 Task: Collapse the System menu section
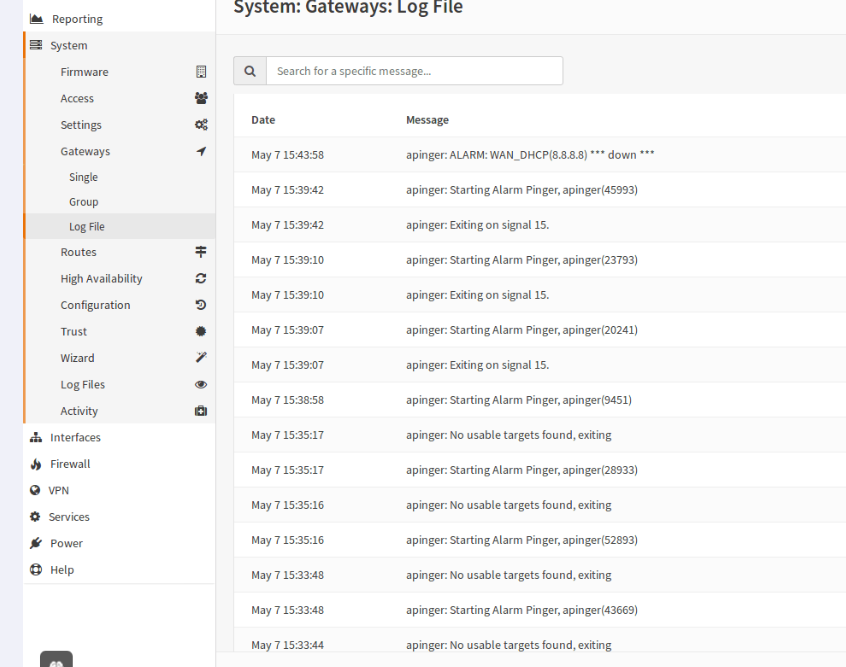[120, 45]
